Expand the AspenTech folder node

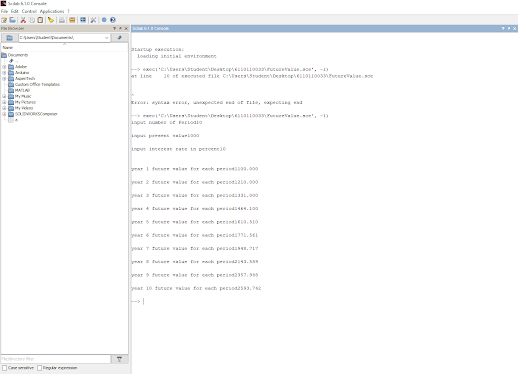(4, 79)
